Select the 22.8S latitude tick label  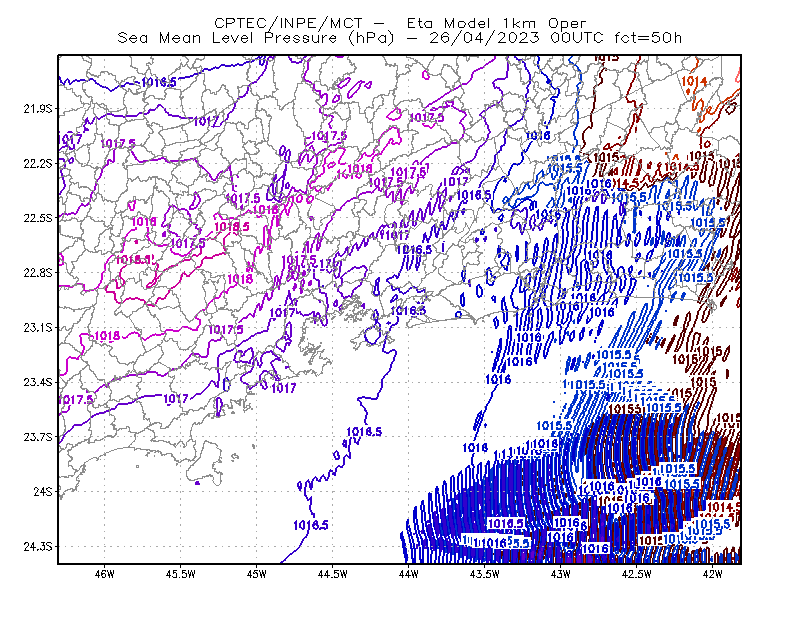pos(38,273)
